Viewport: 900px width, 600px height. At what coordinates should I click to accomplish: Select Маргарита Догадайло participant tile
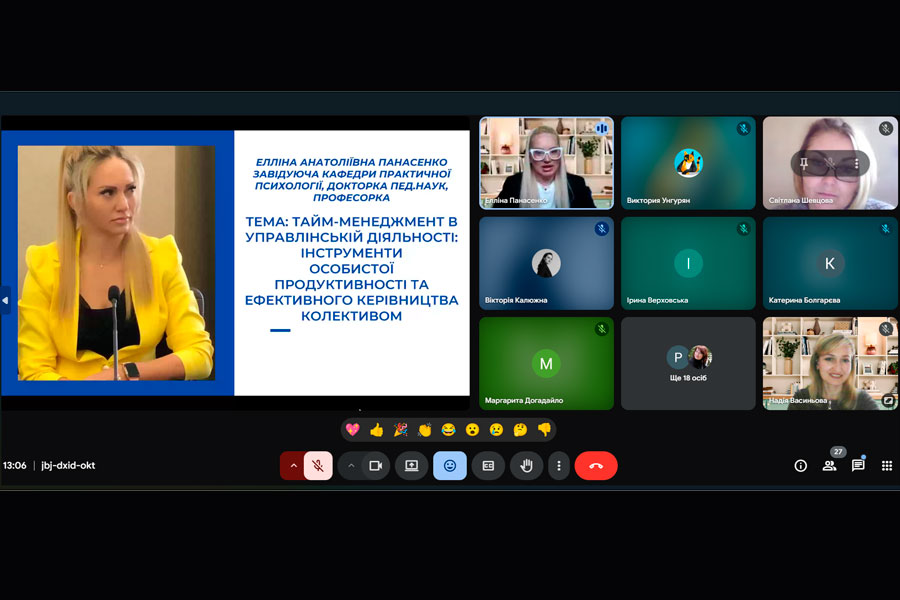click(x=546, y=363)
